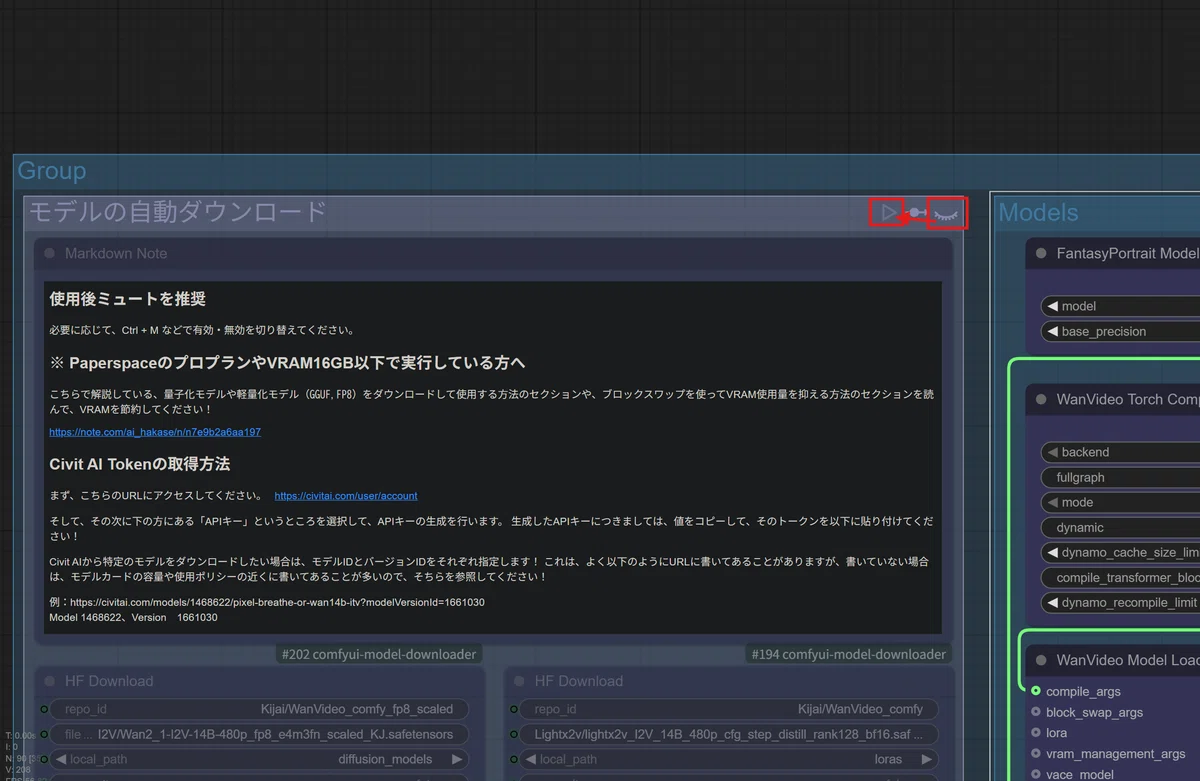The image size is (1200, 781).
Task: Toggle the compile_transformer_blocks option
Action: (x=1120, y=577)
